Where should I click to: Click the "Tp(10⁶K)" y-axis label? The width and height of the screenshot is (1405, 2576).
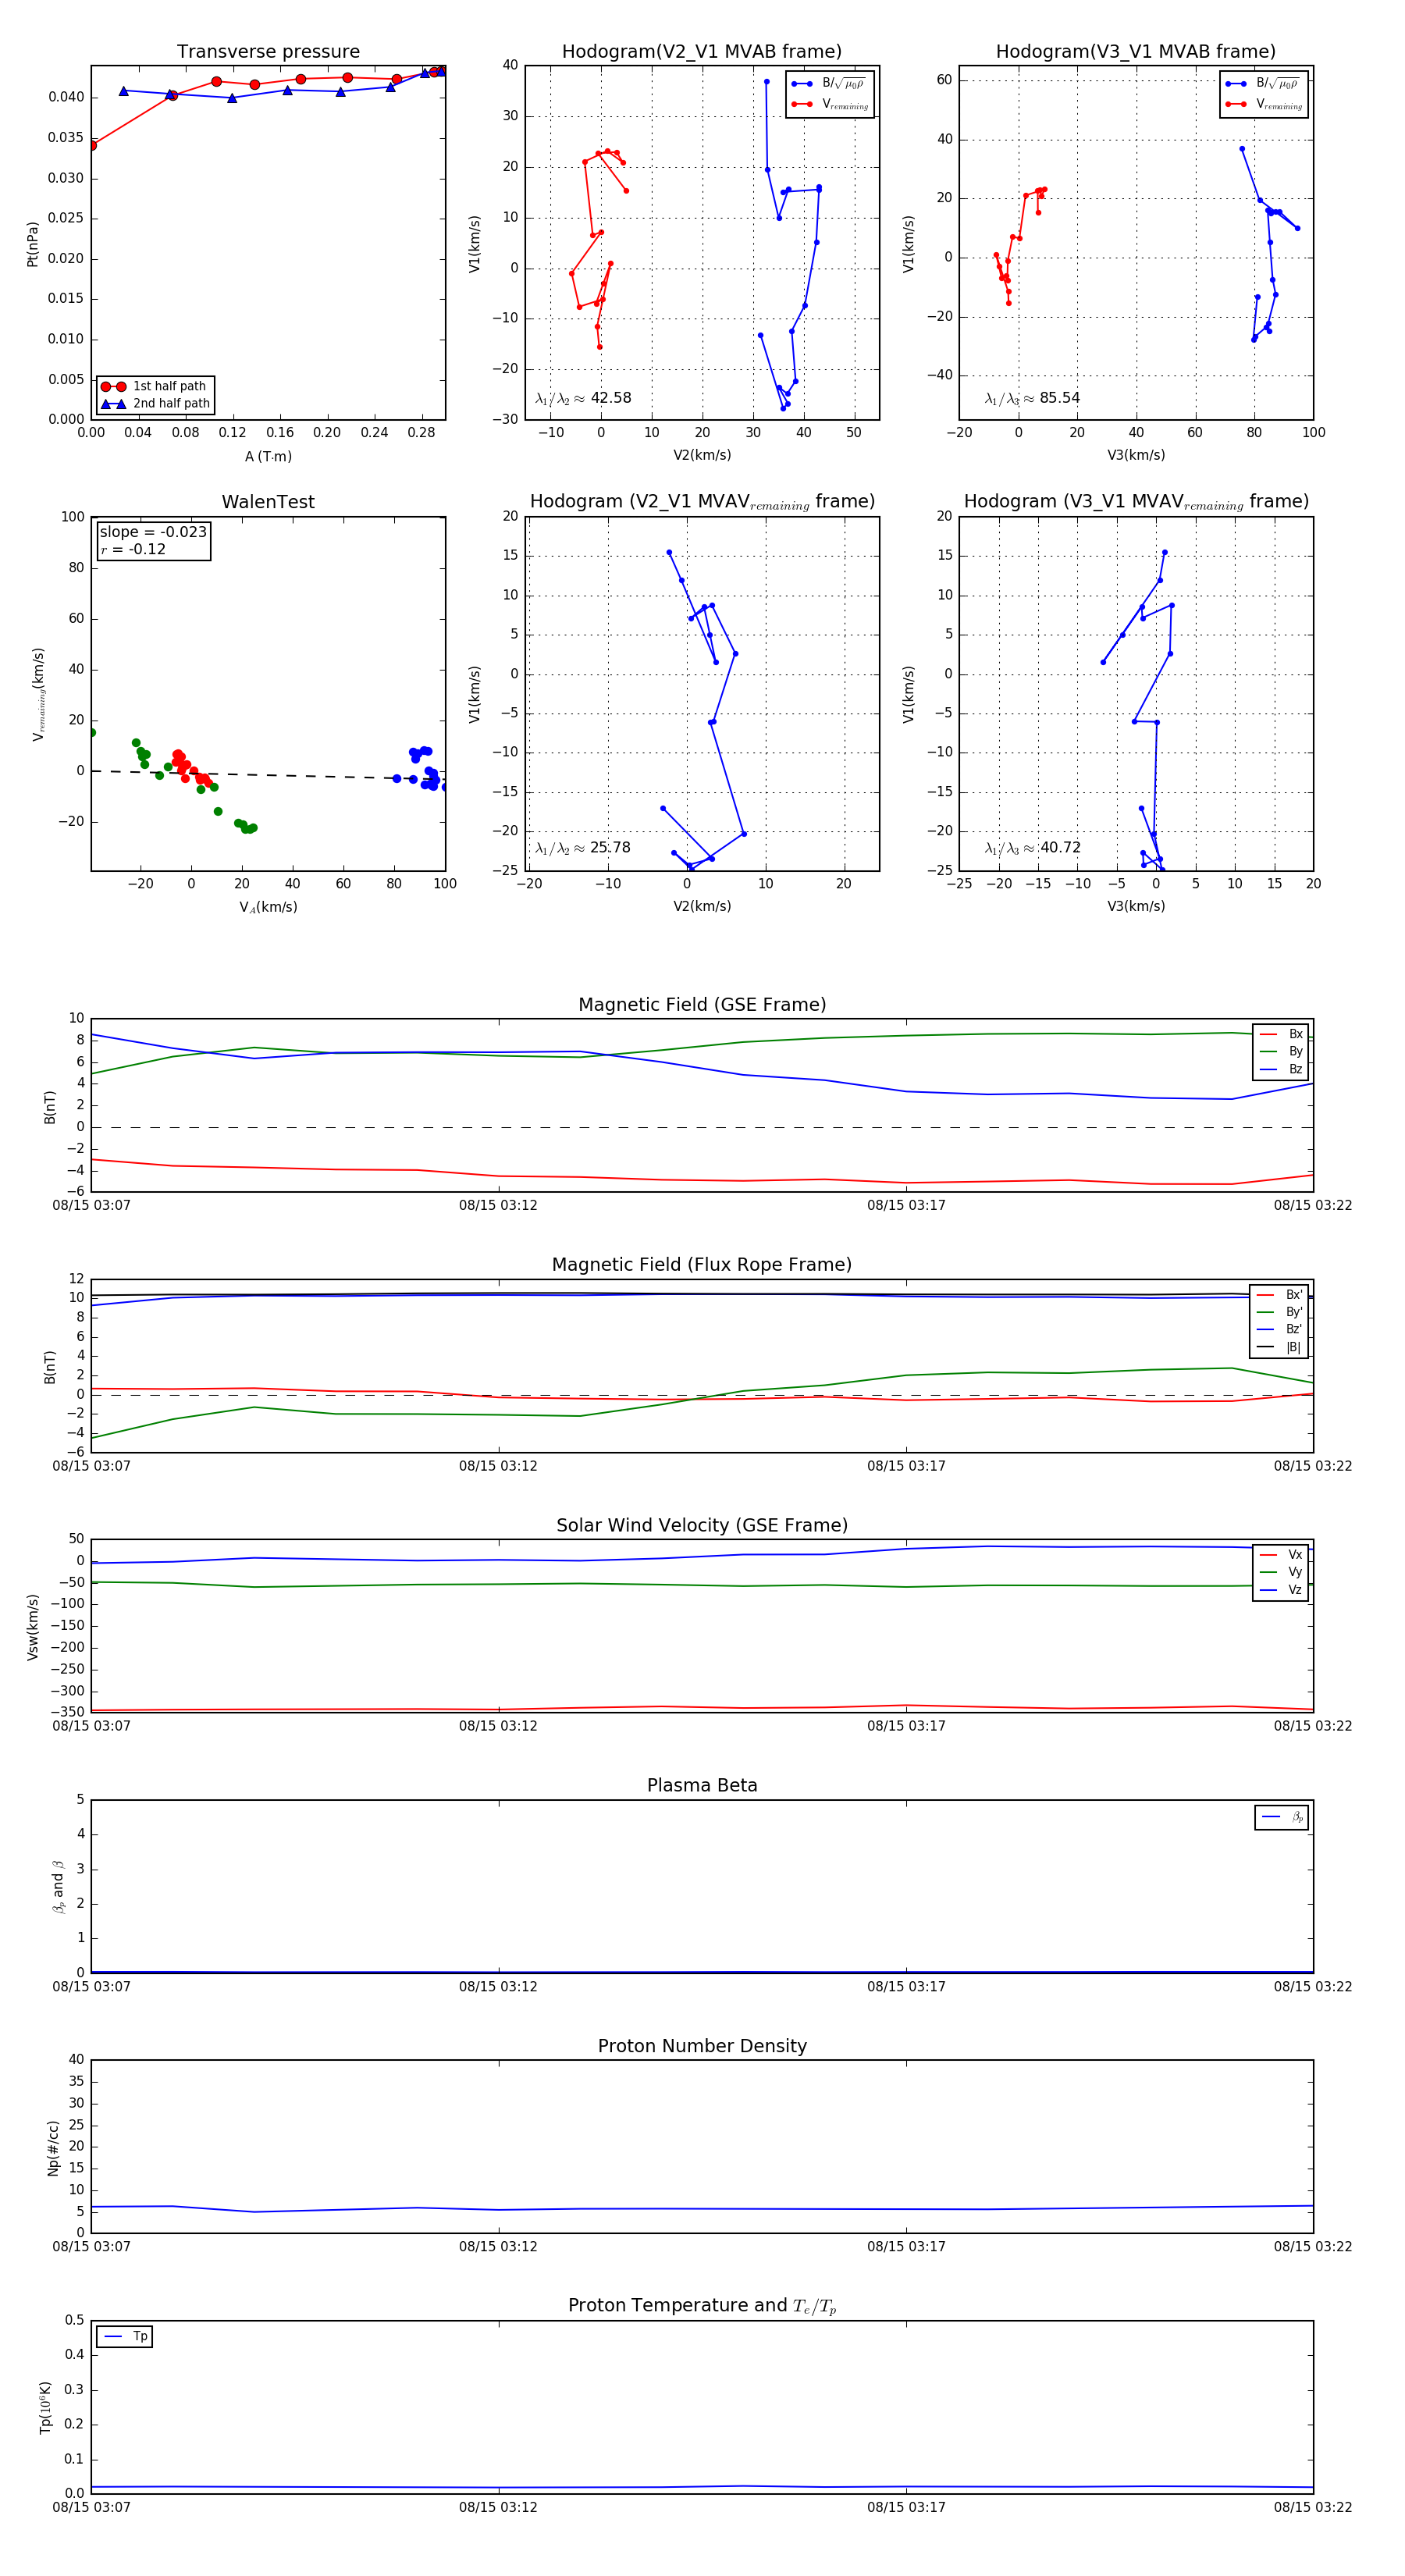[x=45, y=2408]
